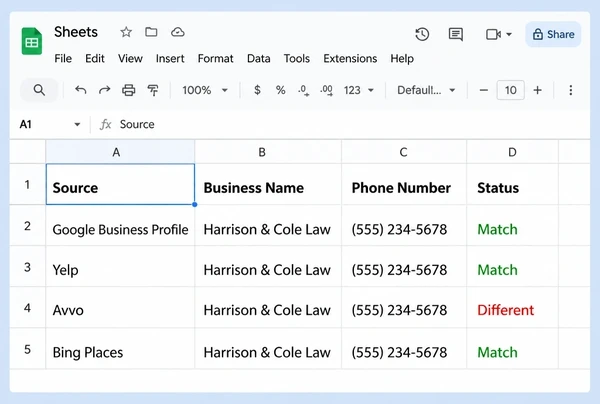Select row 3 header
The height and width of the screenshot is (404, 600).
(x=28, y=266)
